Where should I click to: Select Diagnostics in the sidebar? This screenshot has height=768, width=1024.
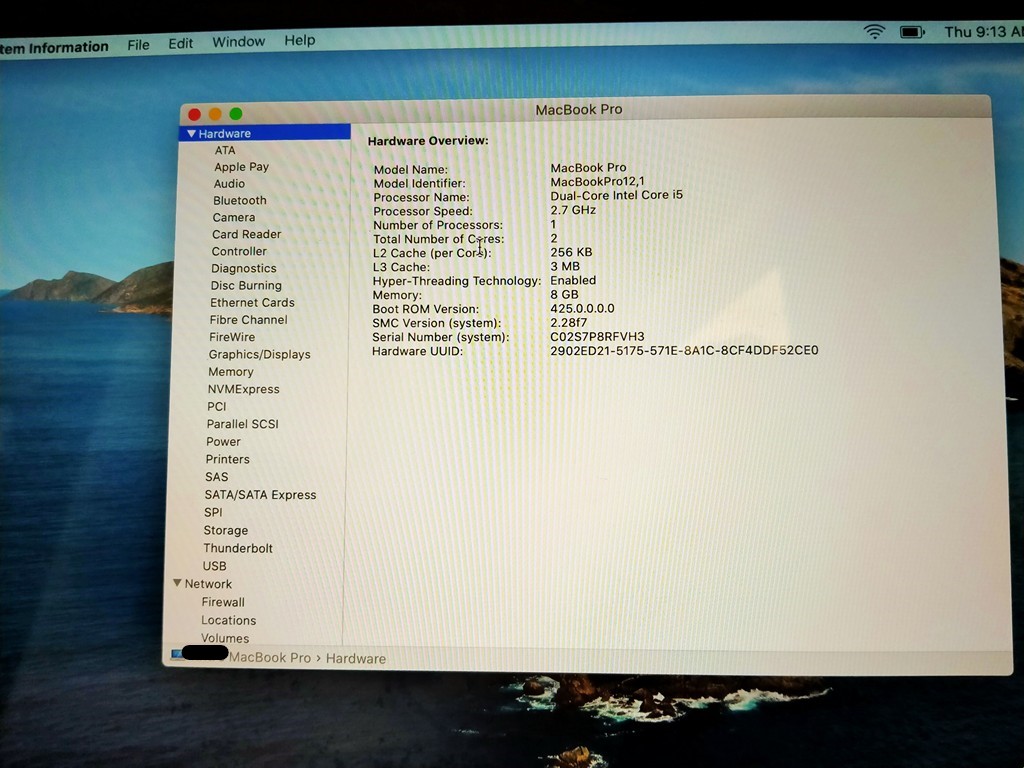pyautogui.click(x=244, y=268)
